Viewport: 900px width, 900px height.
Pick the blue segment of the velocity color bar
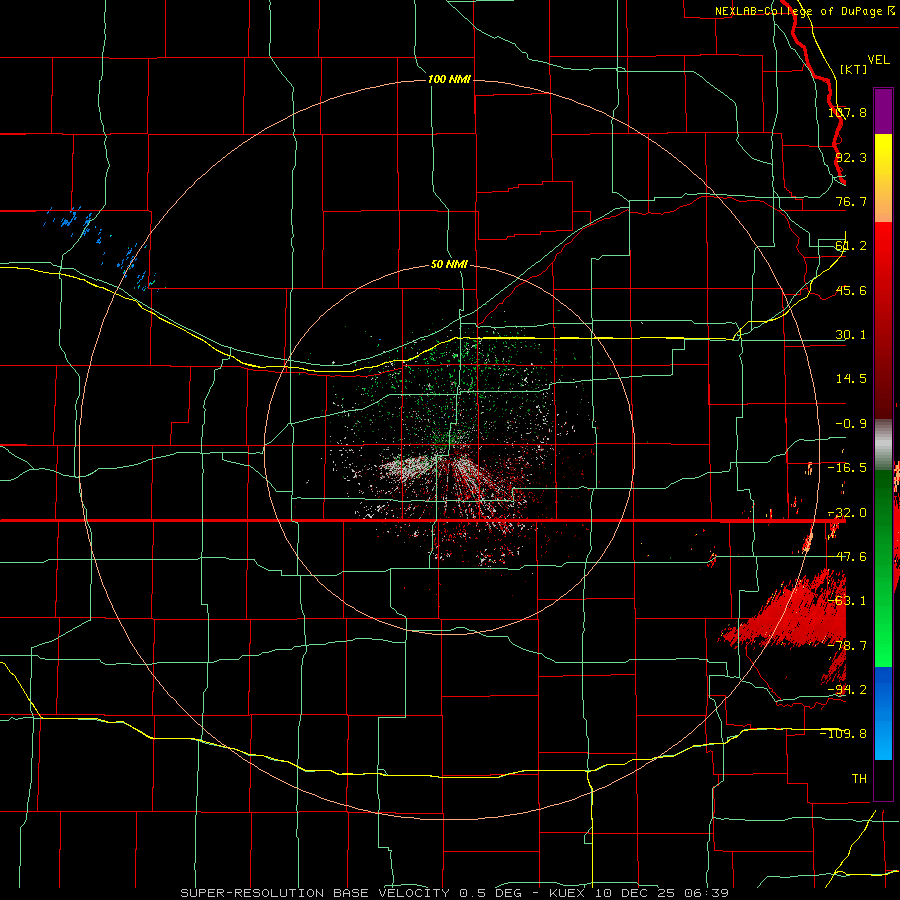883,713
